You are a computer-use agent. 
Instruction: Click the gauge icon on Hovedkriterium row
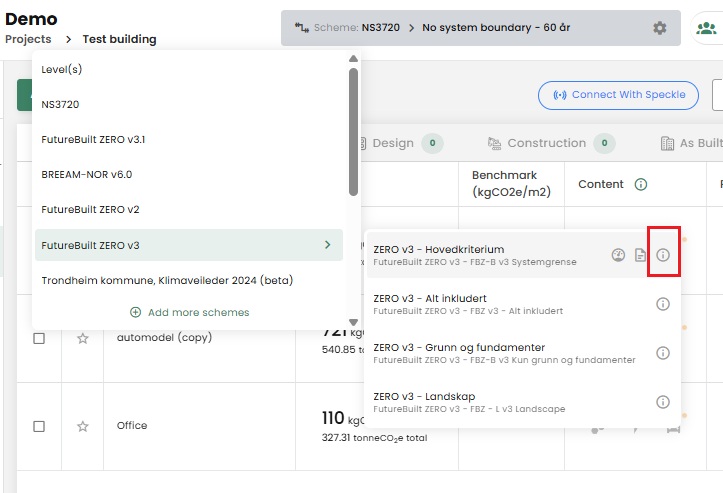click(x=618, y=255)
